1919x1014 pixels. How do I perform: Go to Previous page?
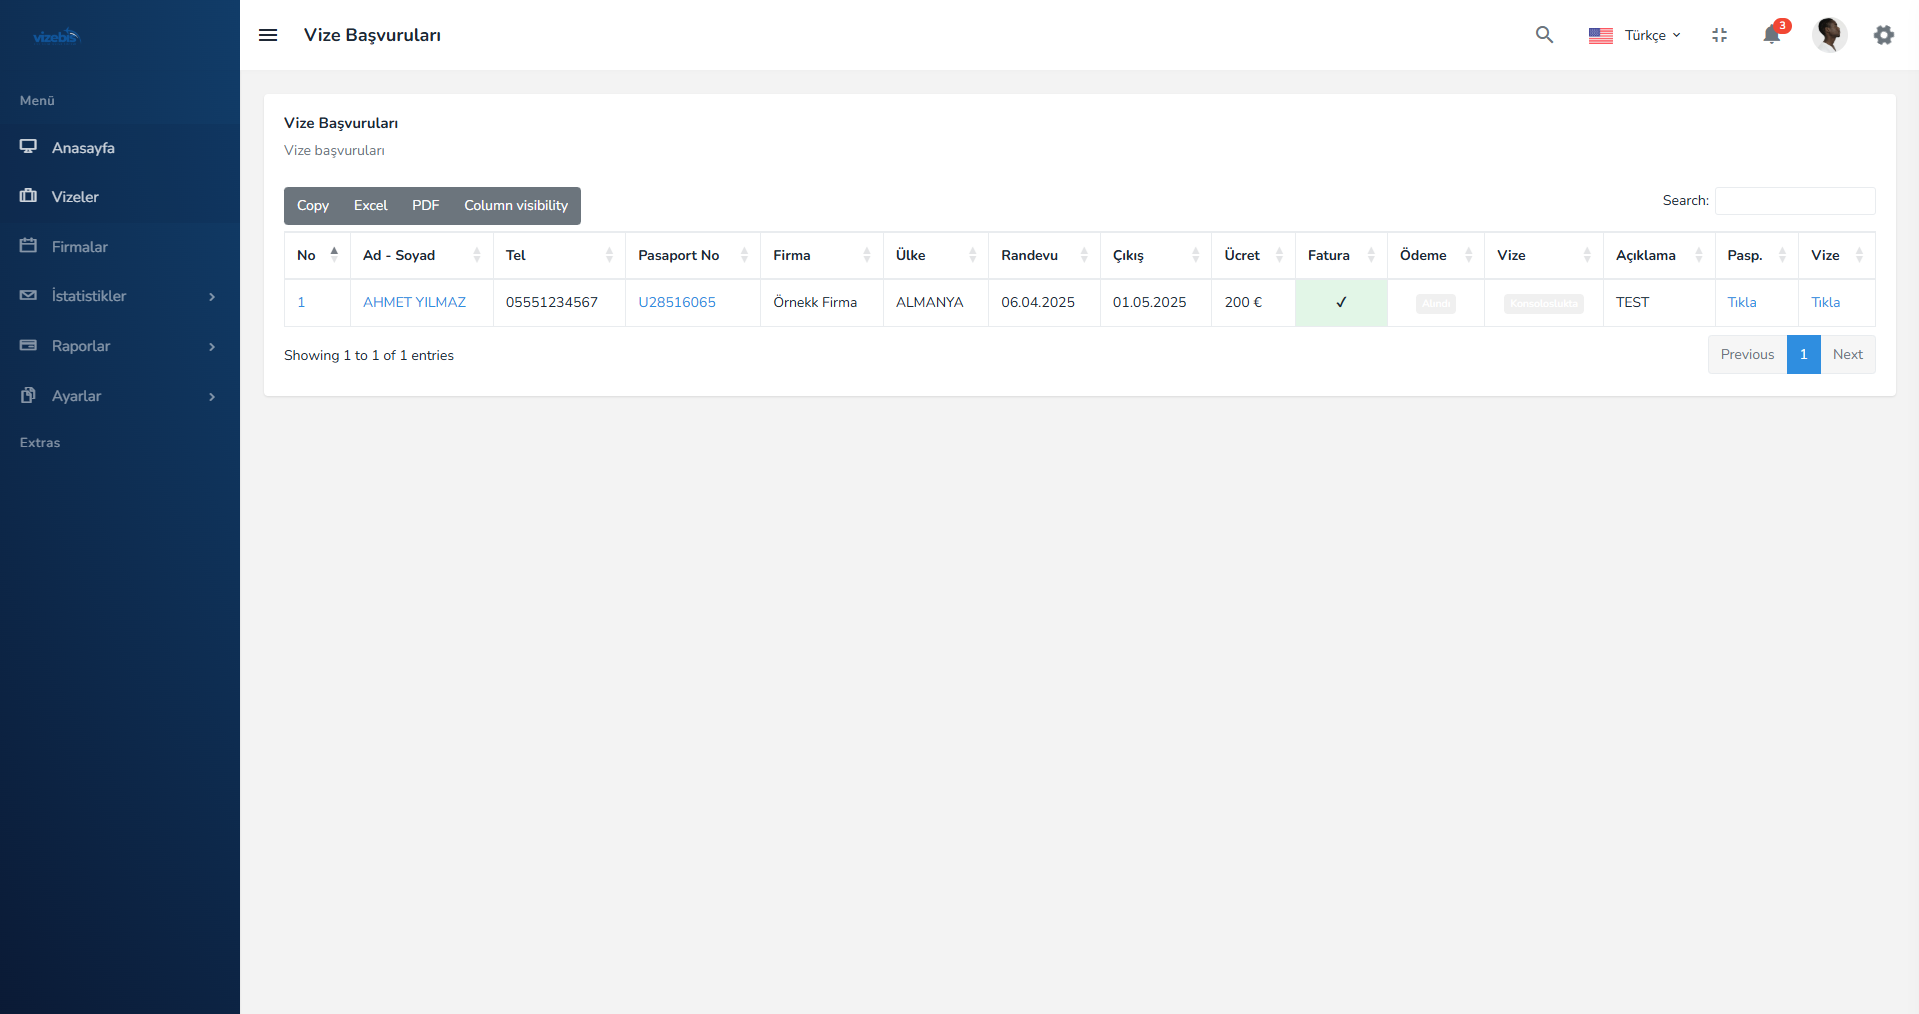[x=1747, y=355]
